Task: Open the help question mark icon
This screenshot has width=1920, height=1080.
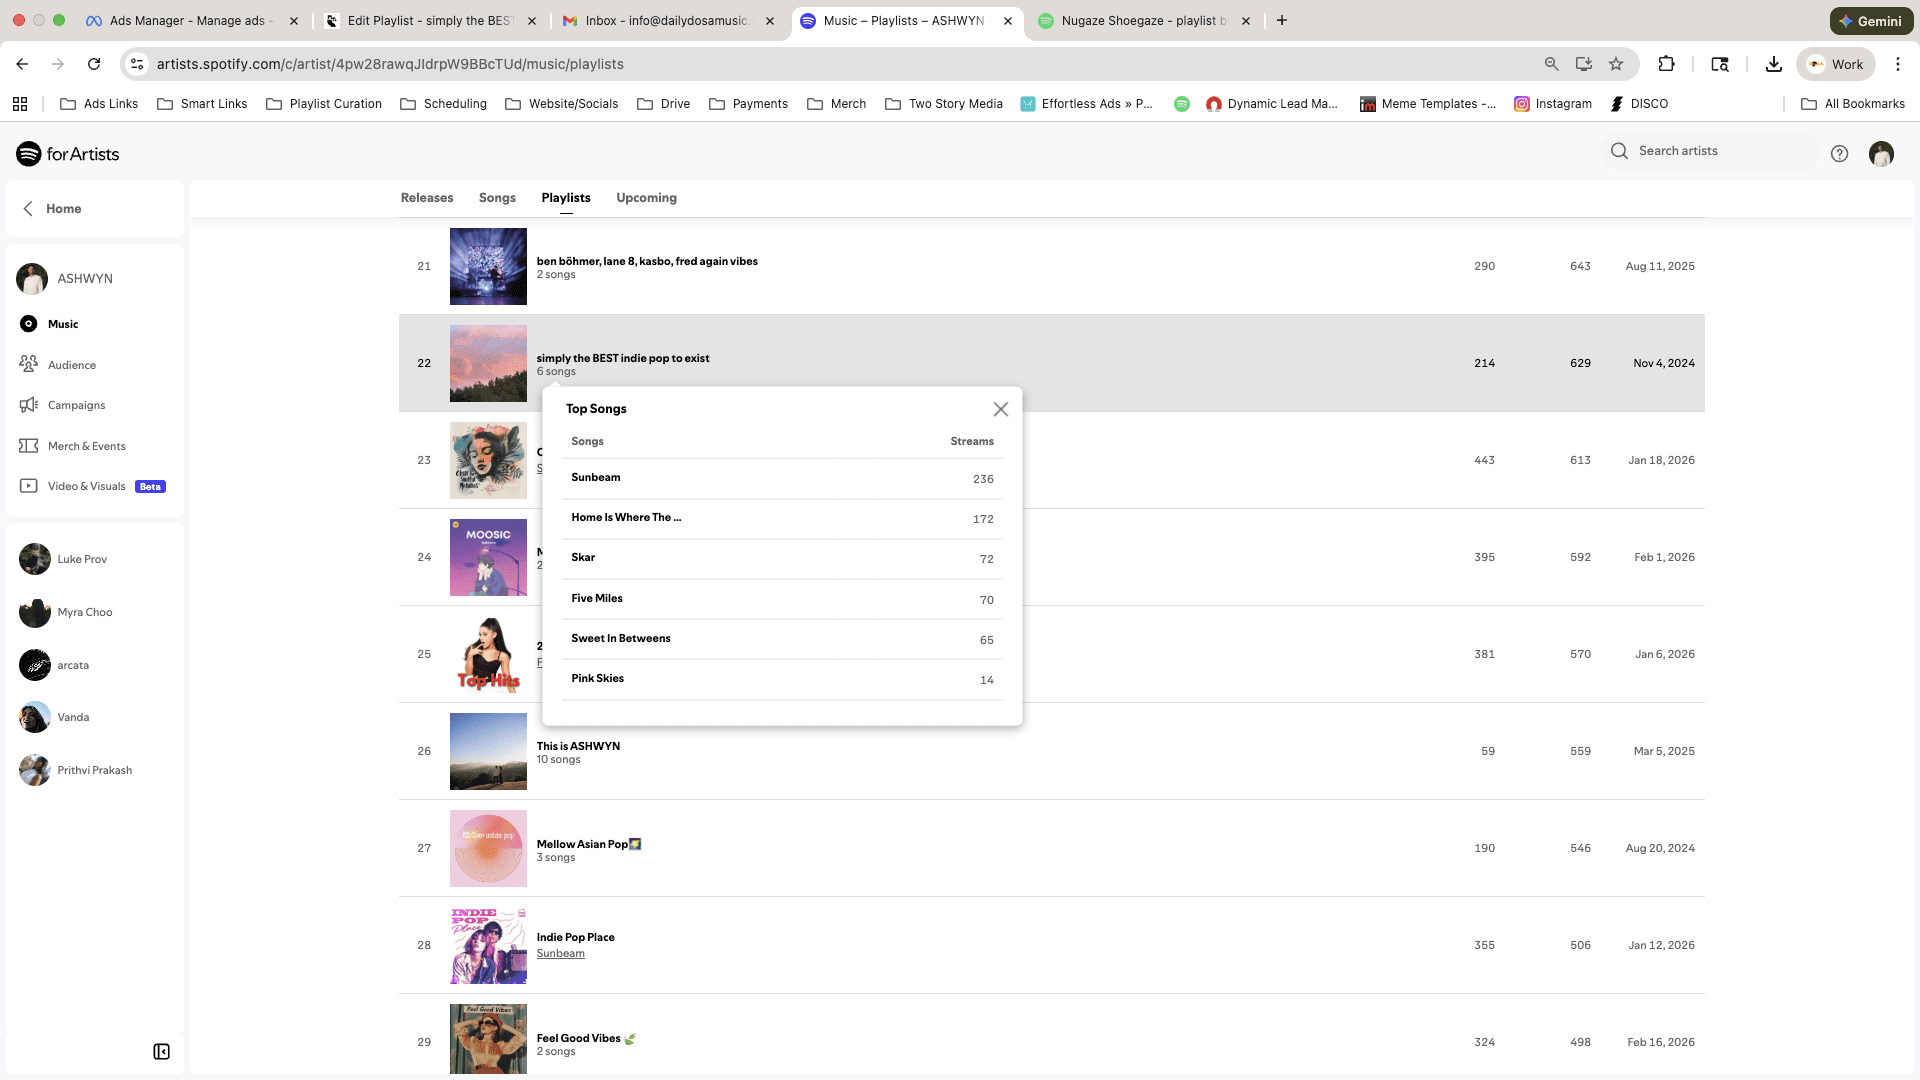Action: (x=1839, y=153)
